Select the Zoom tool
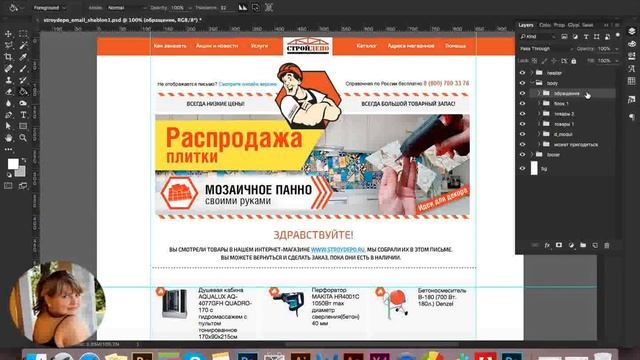Screen dimensions: 640x360 coord(23,138)
